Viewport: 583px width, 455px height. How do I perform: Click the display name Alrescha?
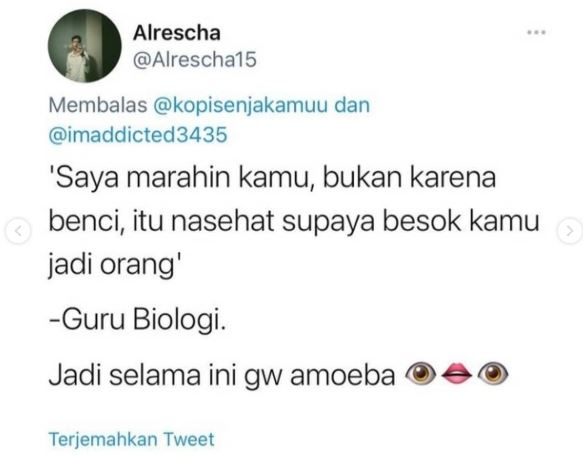point(177,33)
